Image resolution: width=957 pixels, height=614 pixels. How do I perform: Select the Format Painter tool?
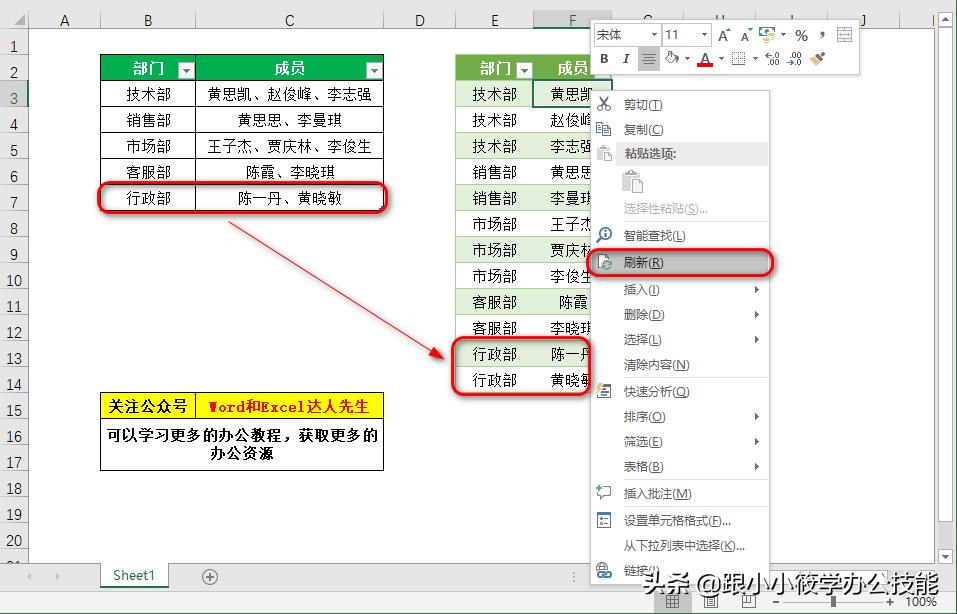(816, 59)
